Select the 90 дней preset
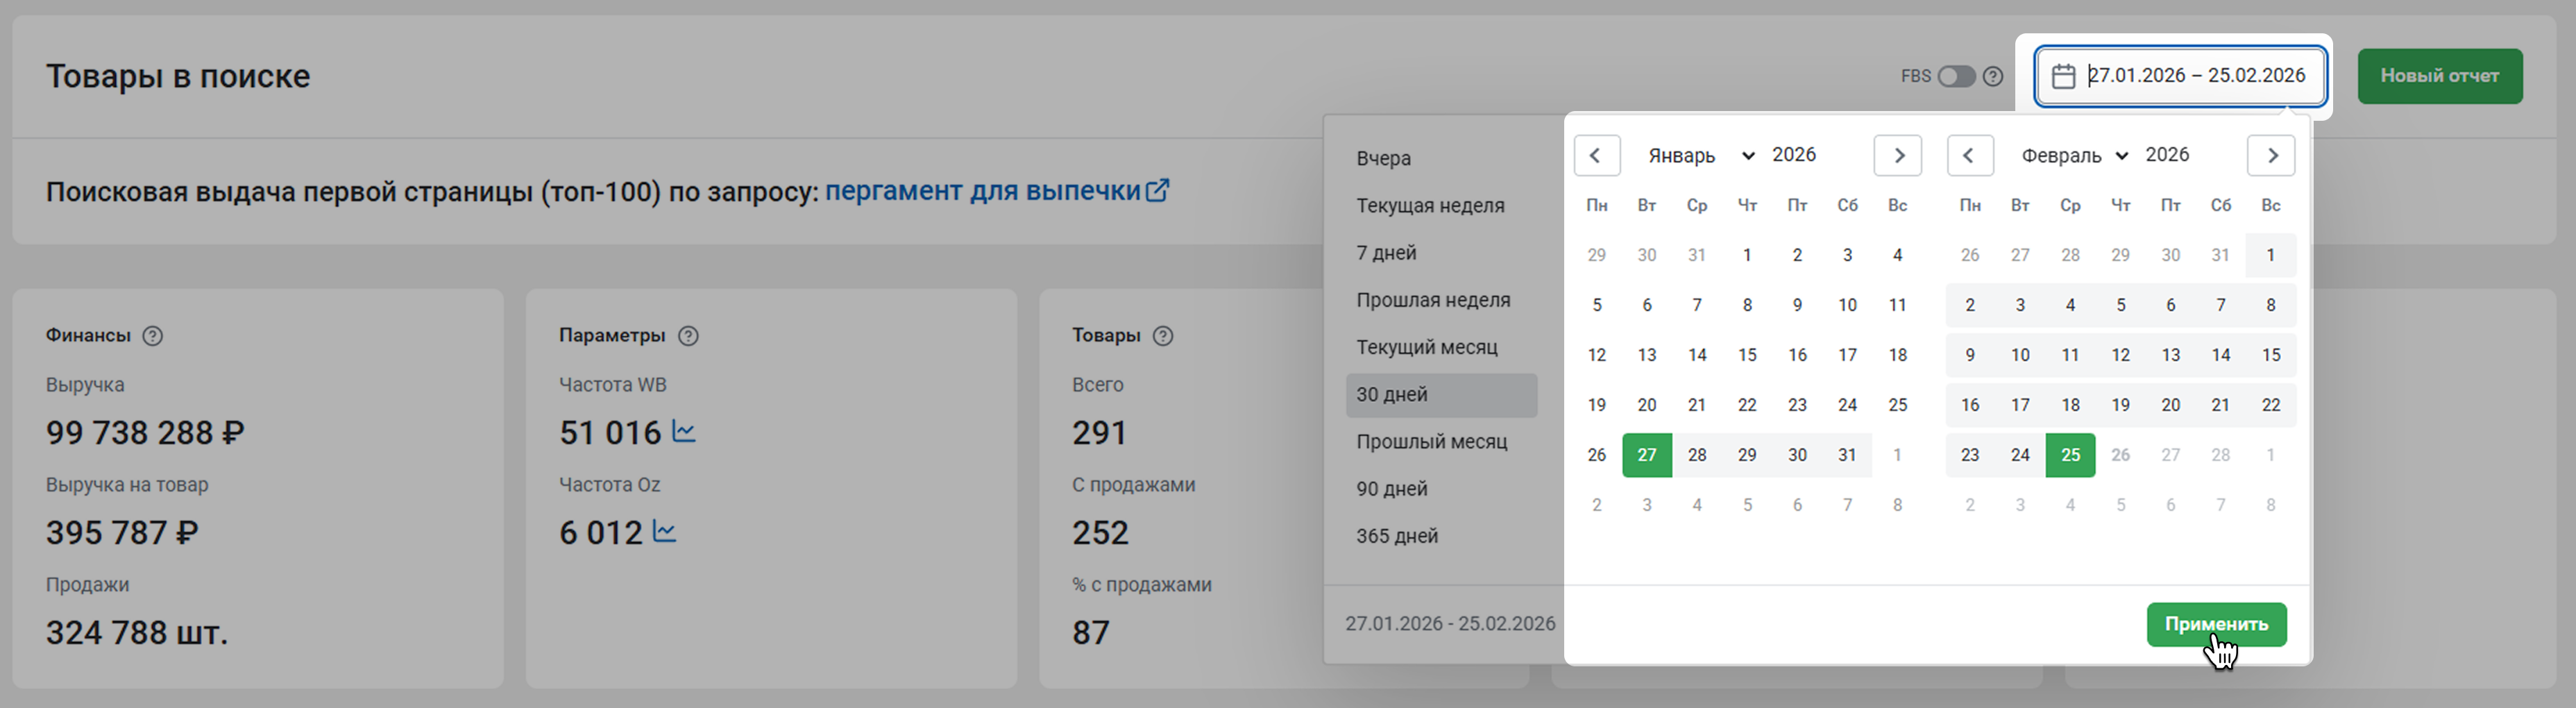The width and height of the screenshot is (2576, 708). pyautogui.click(x=1391, y=489)
